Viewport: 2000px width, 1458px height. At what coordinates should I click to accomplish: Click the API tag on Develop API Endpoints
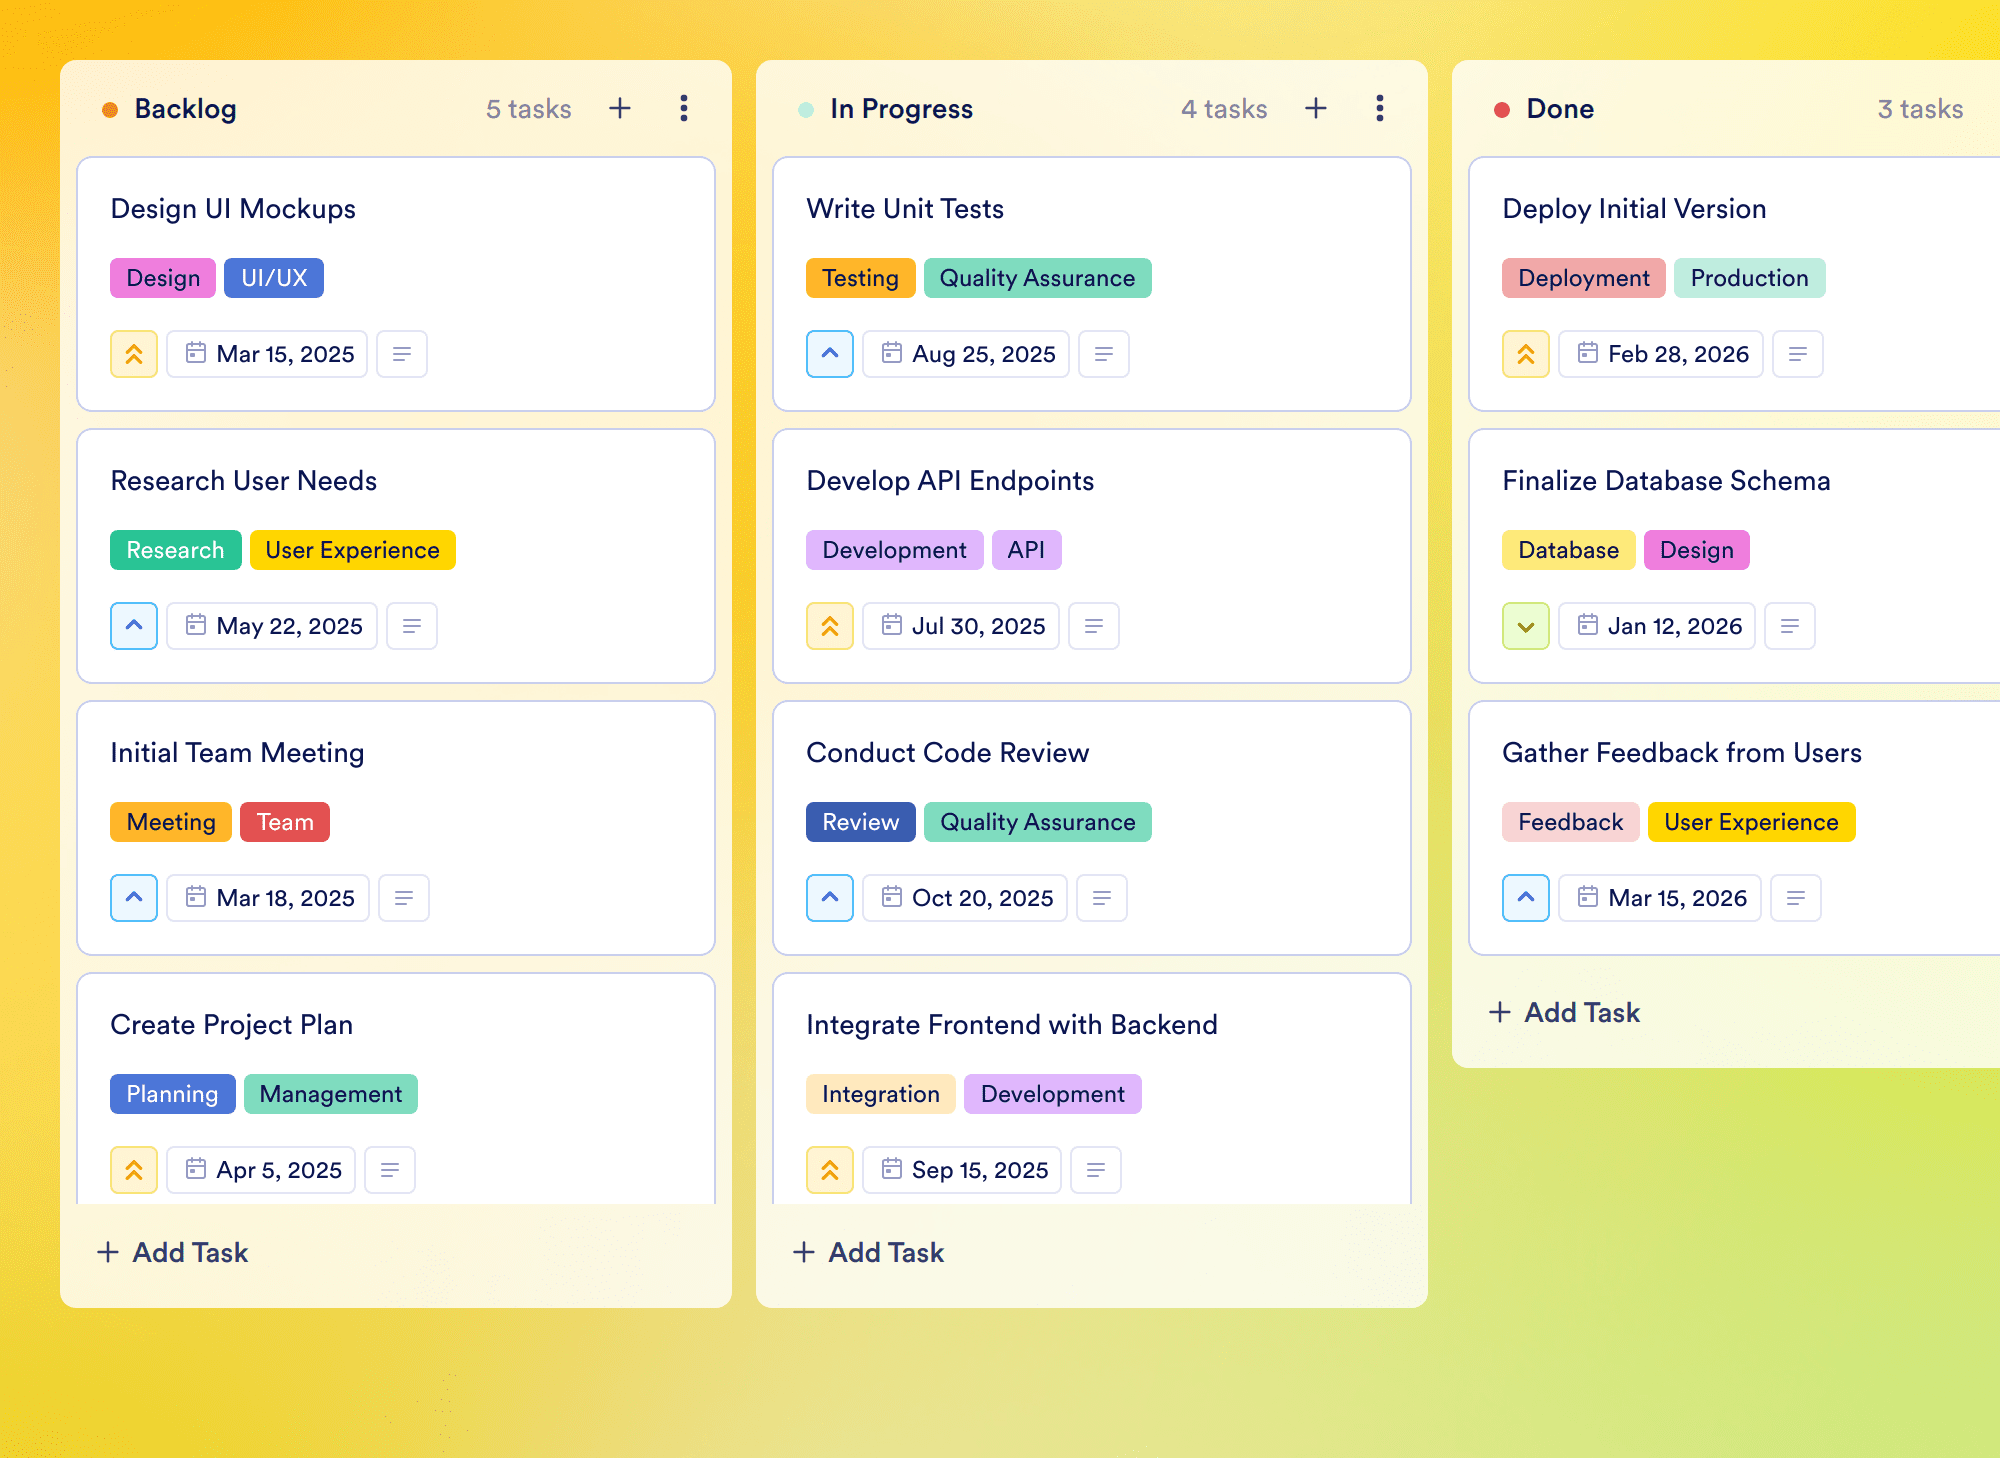pos(1027,550)
